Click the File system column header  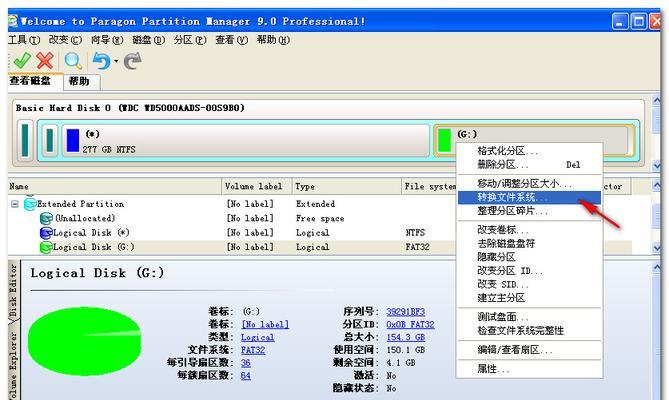click(x=429, y=186)
